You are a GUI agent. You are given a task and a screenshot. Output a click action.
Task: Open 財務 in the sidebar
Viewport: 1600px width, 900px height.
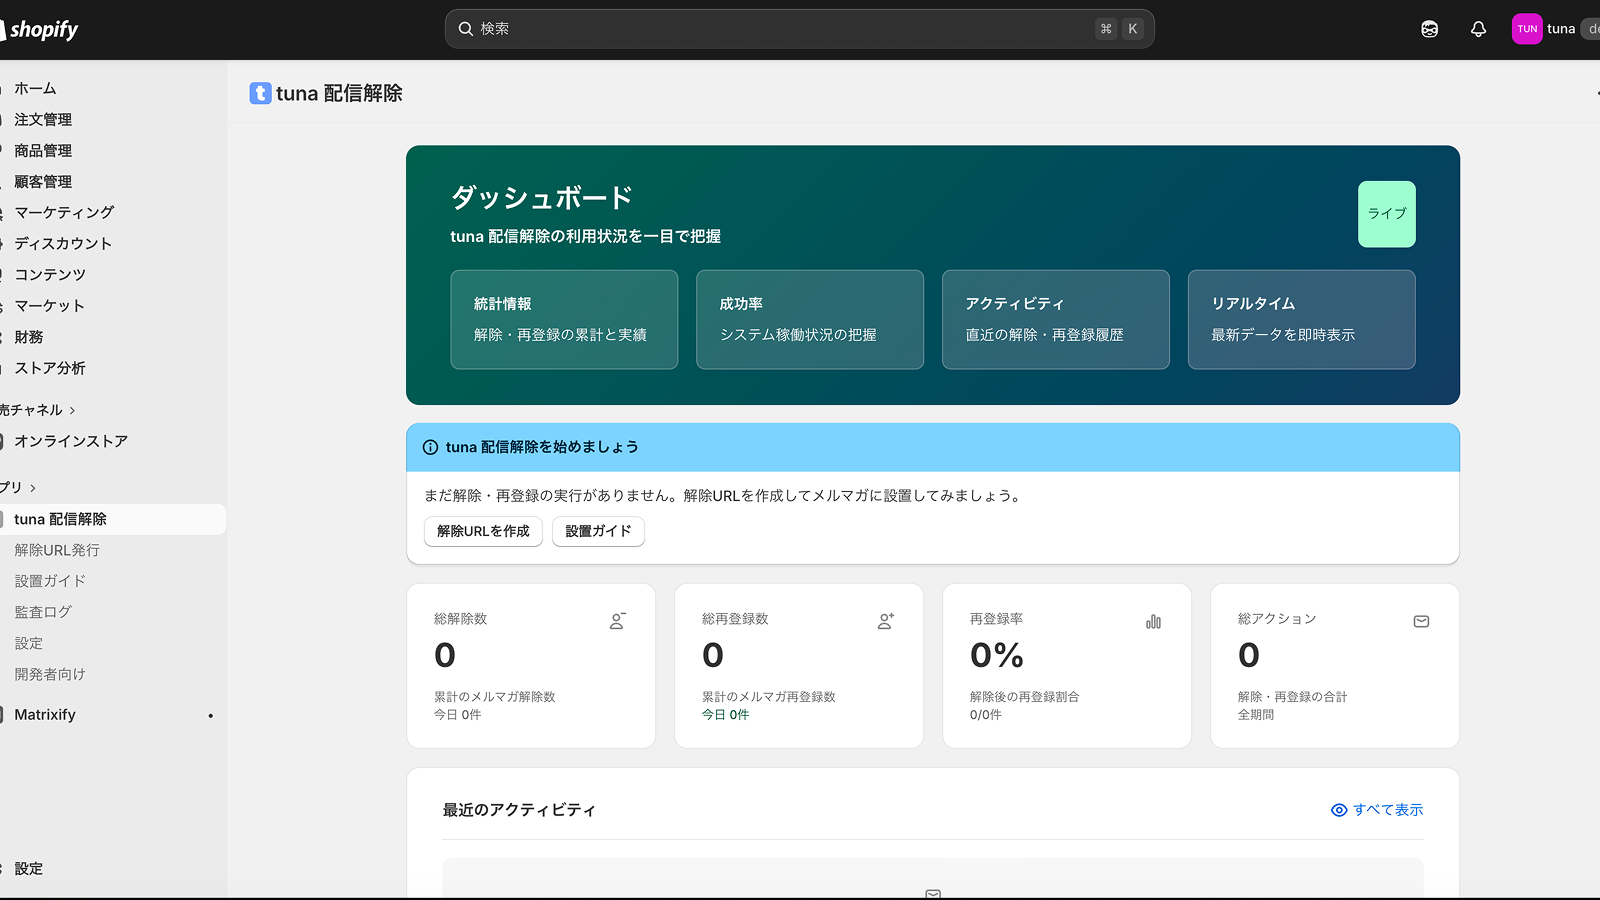pos(29,337)
